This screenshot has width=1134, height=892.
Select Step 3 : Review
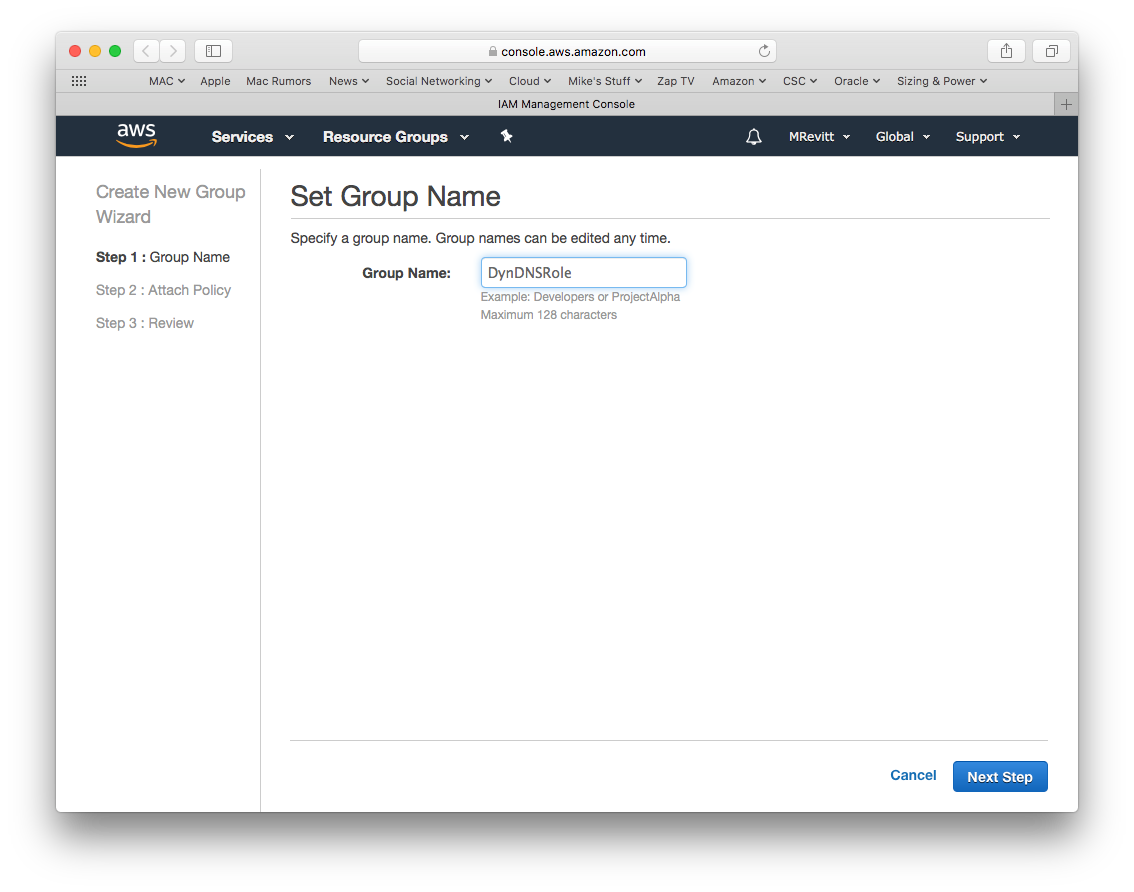coord(145,323)
